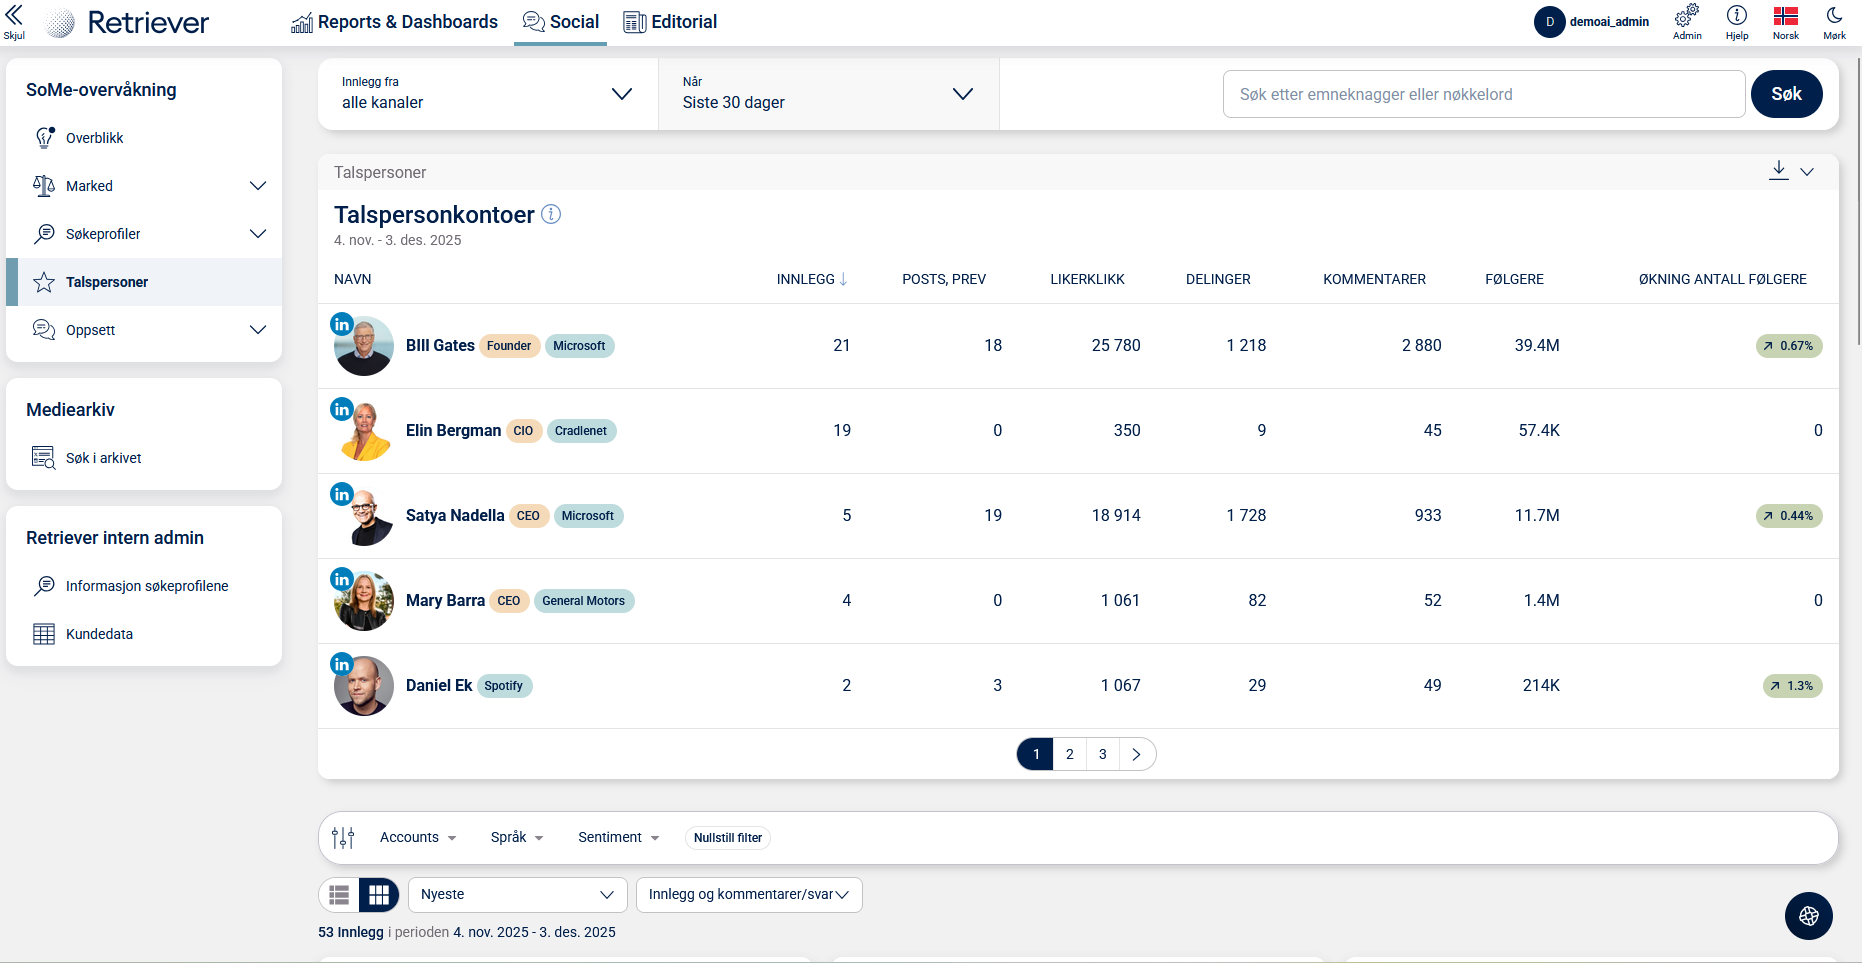This screenshot has width=1862, height=963.
Task: Open Reports & Dashboards tab
Action: coord(394,22)
